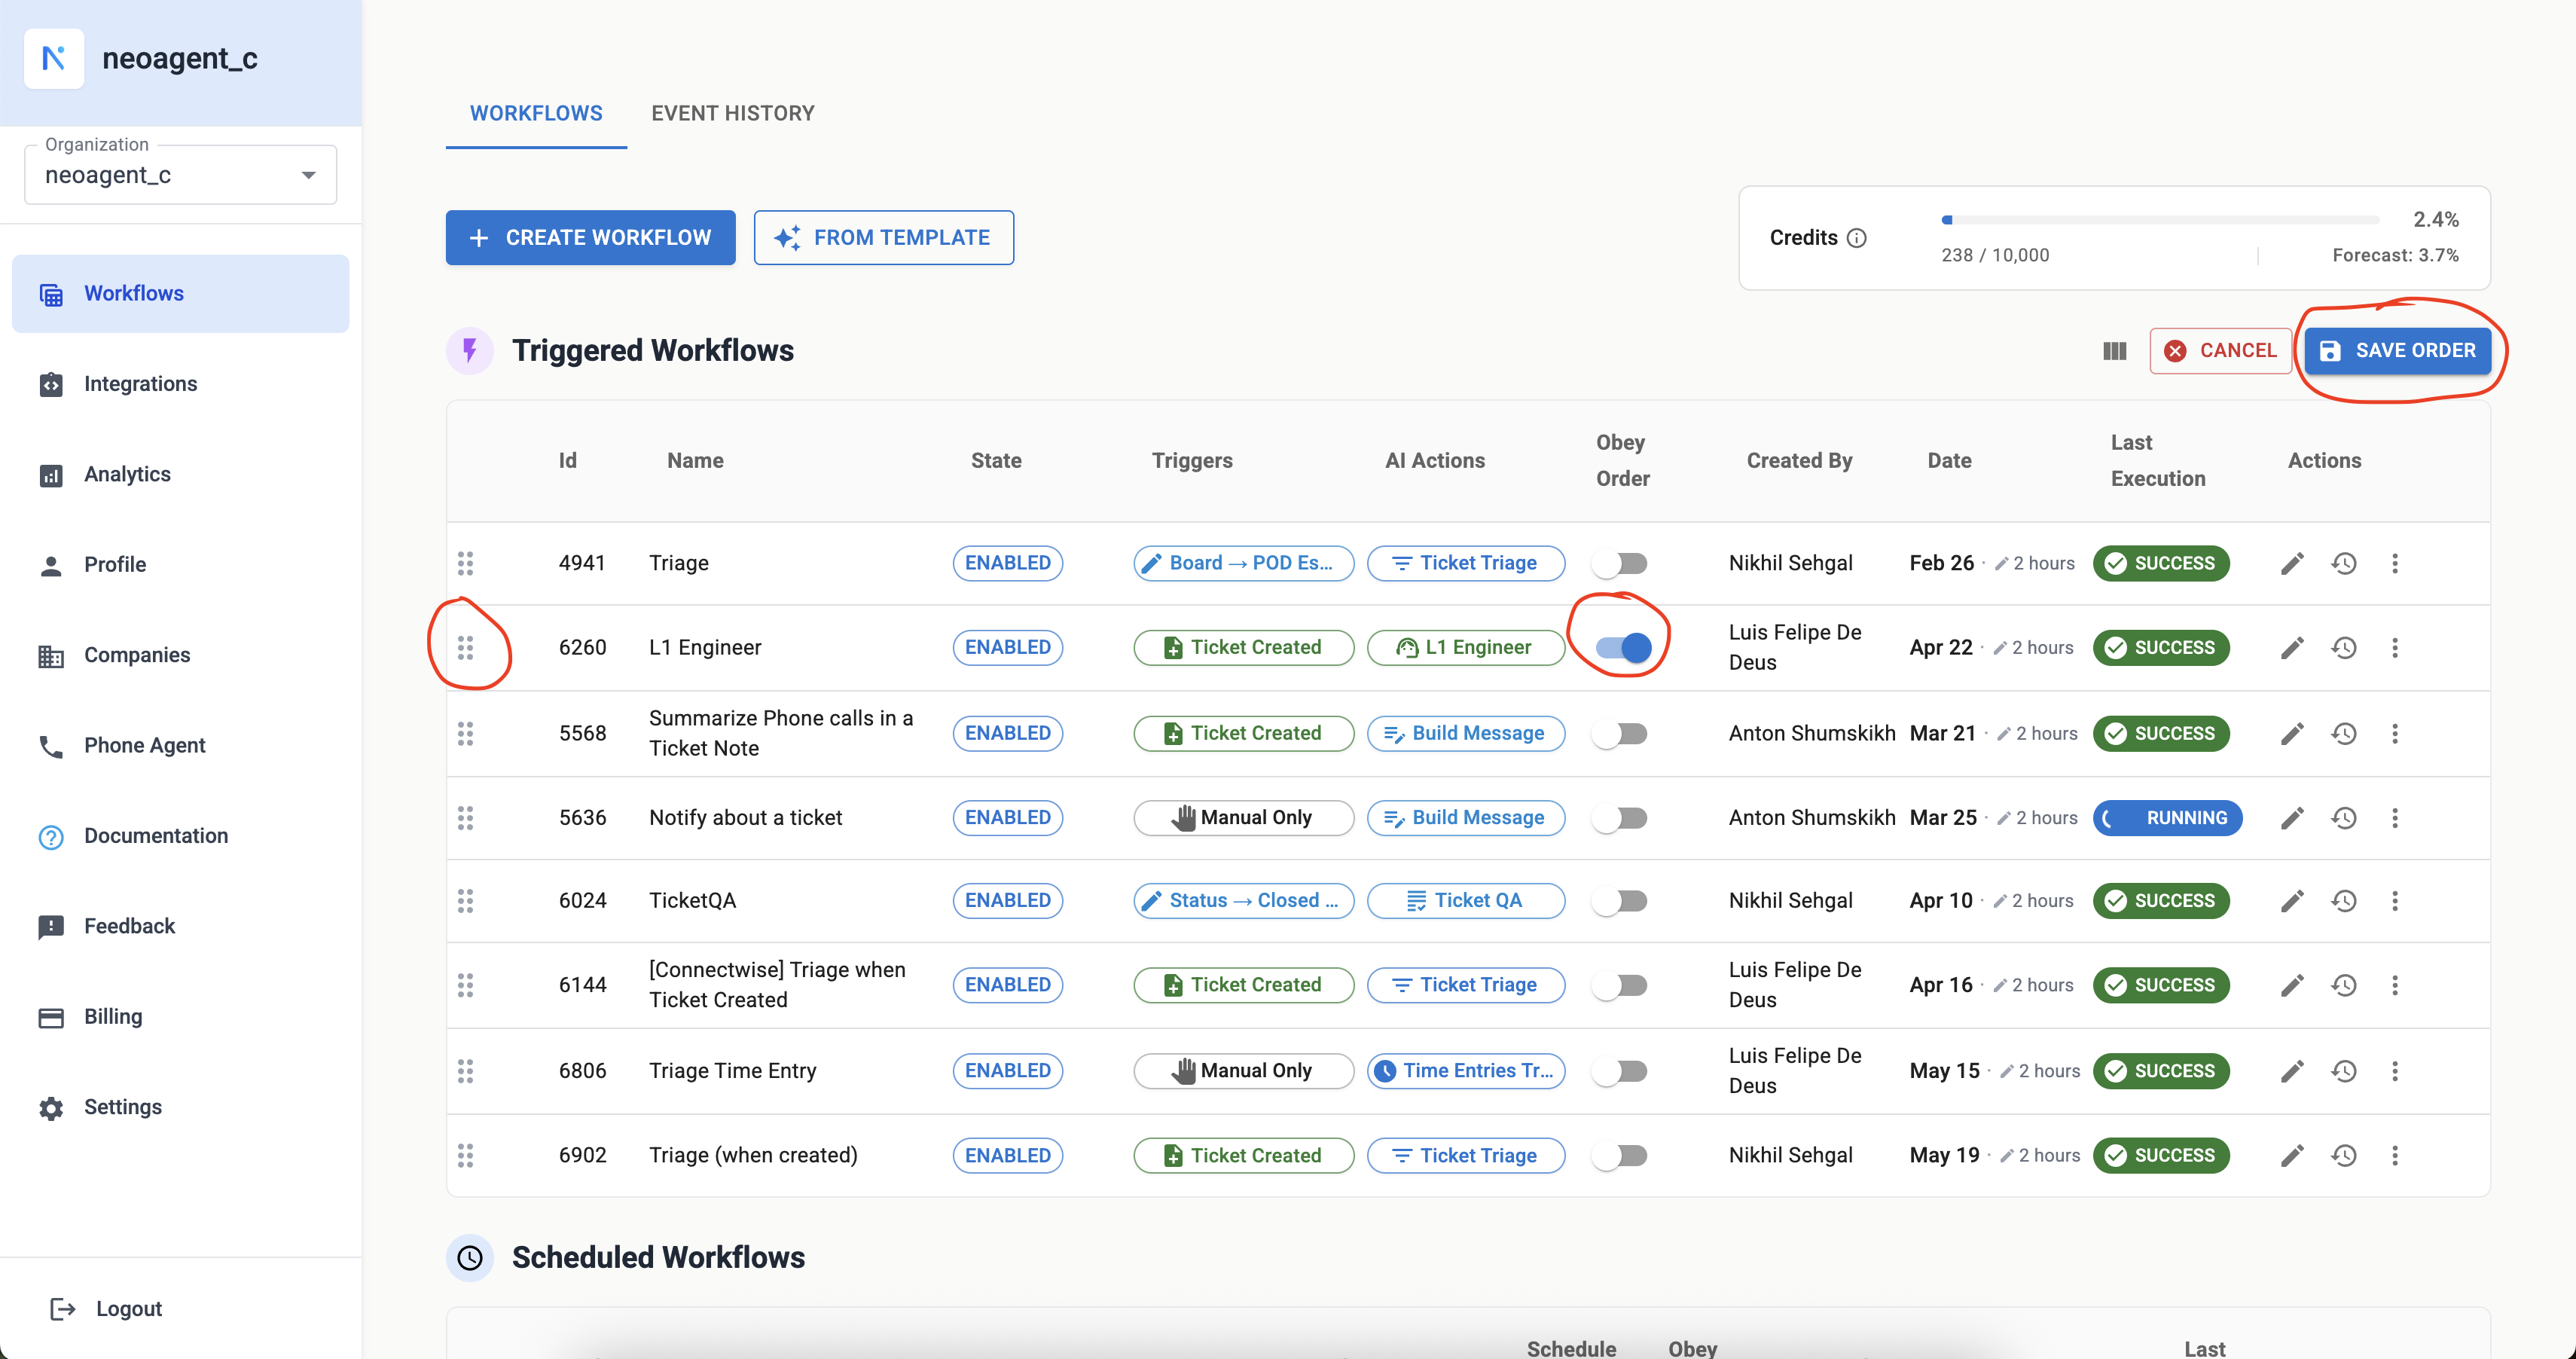Screen dimensions: 2576x1359
Task: Click drag handle of TicketQA row
Action: 466,901
